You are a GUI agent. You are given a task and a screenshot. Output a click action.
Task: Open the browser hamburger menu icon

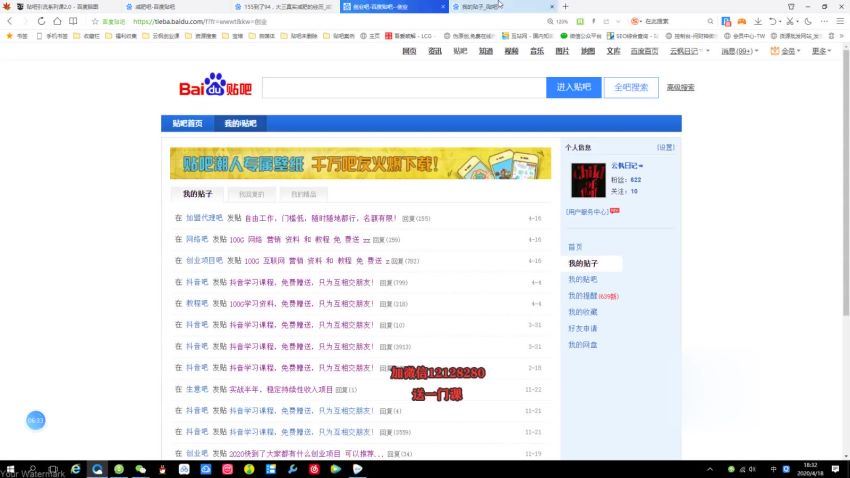click(x=840, y=21)
